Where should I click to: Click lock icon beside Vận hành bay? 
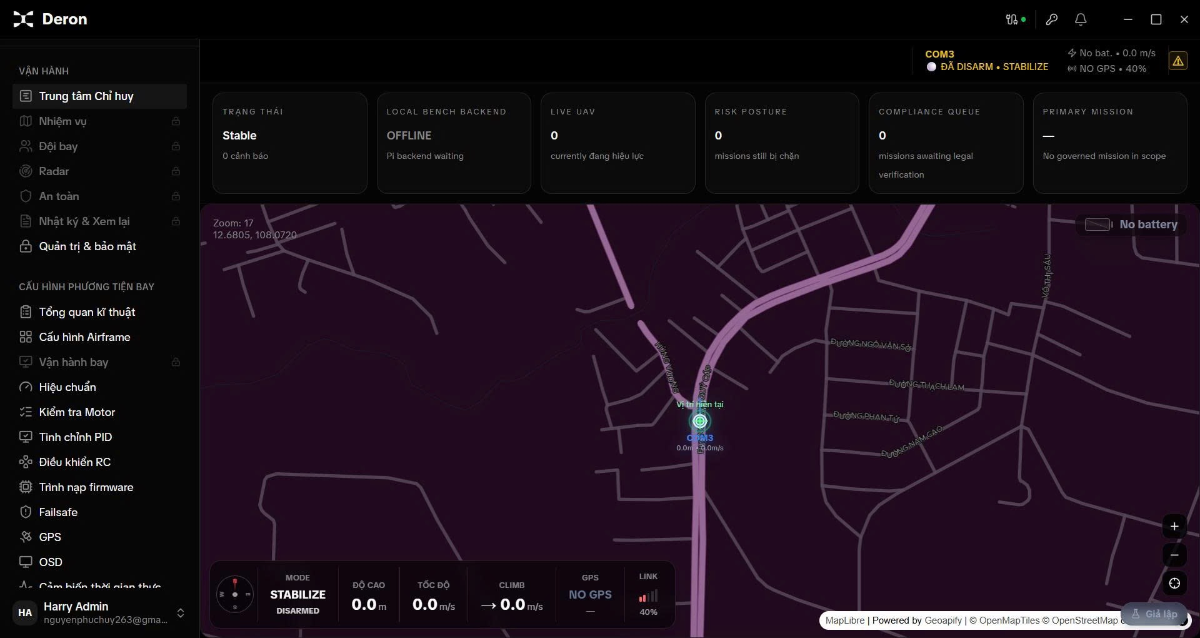(176, 362)
